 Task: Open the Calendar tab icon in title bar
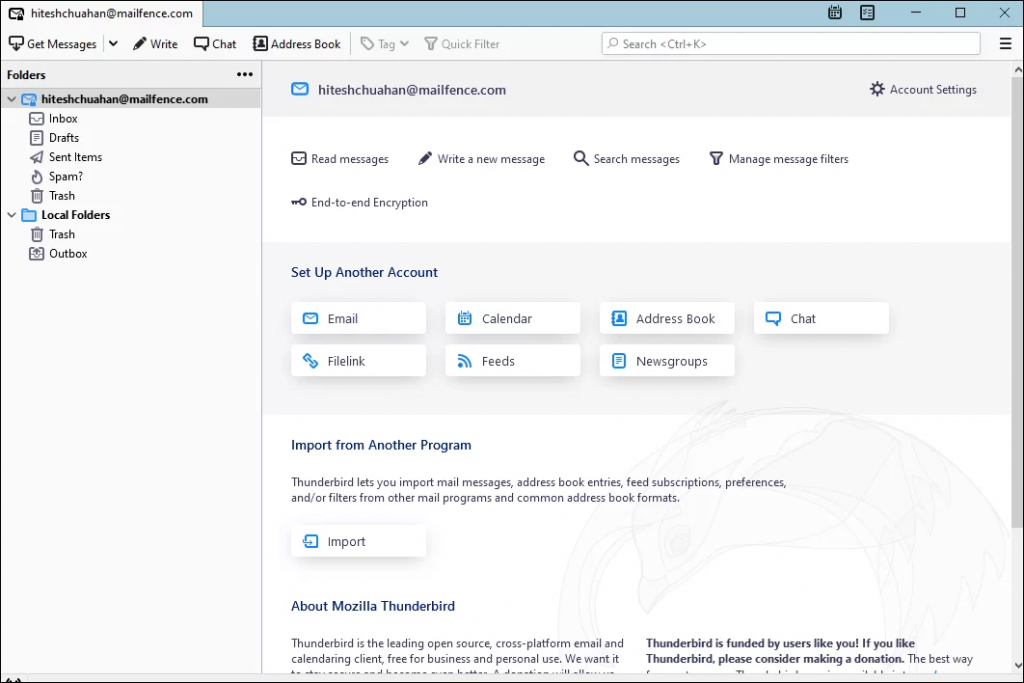coord(835,12)
